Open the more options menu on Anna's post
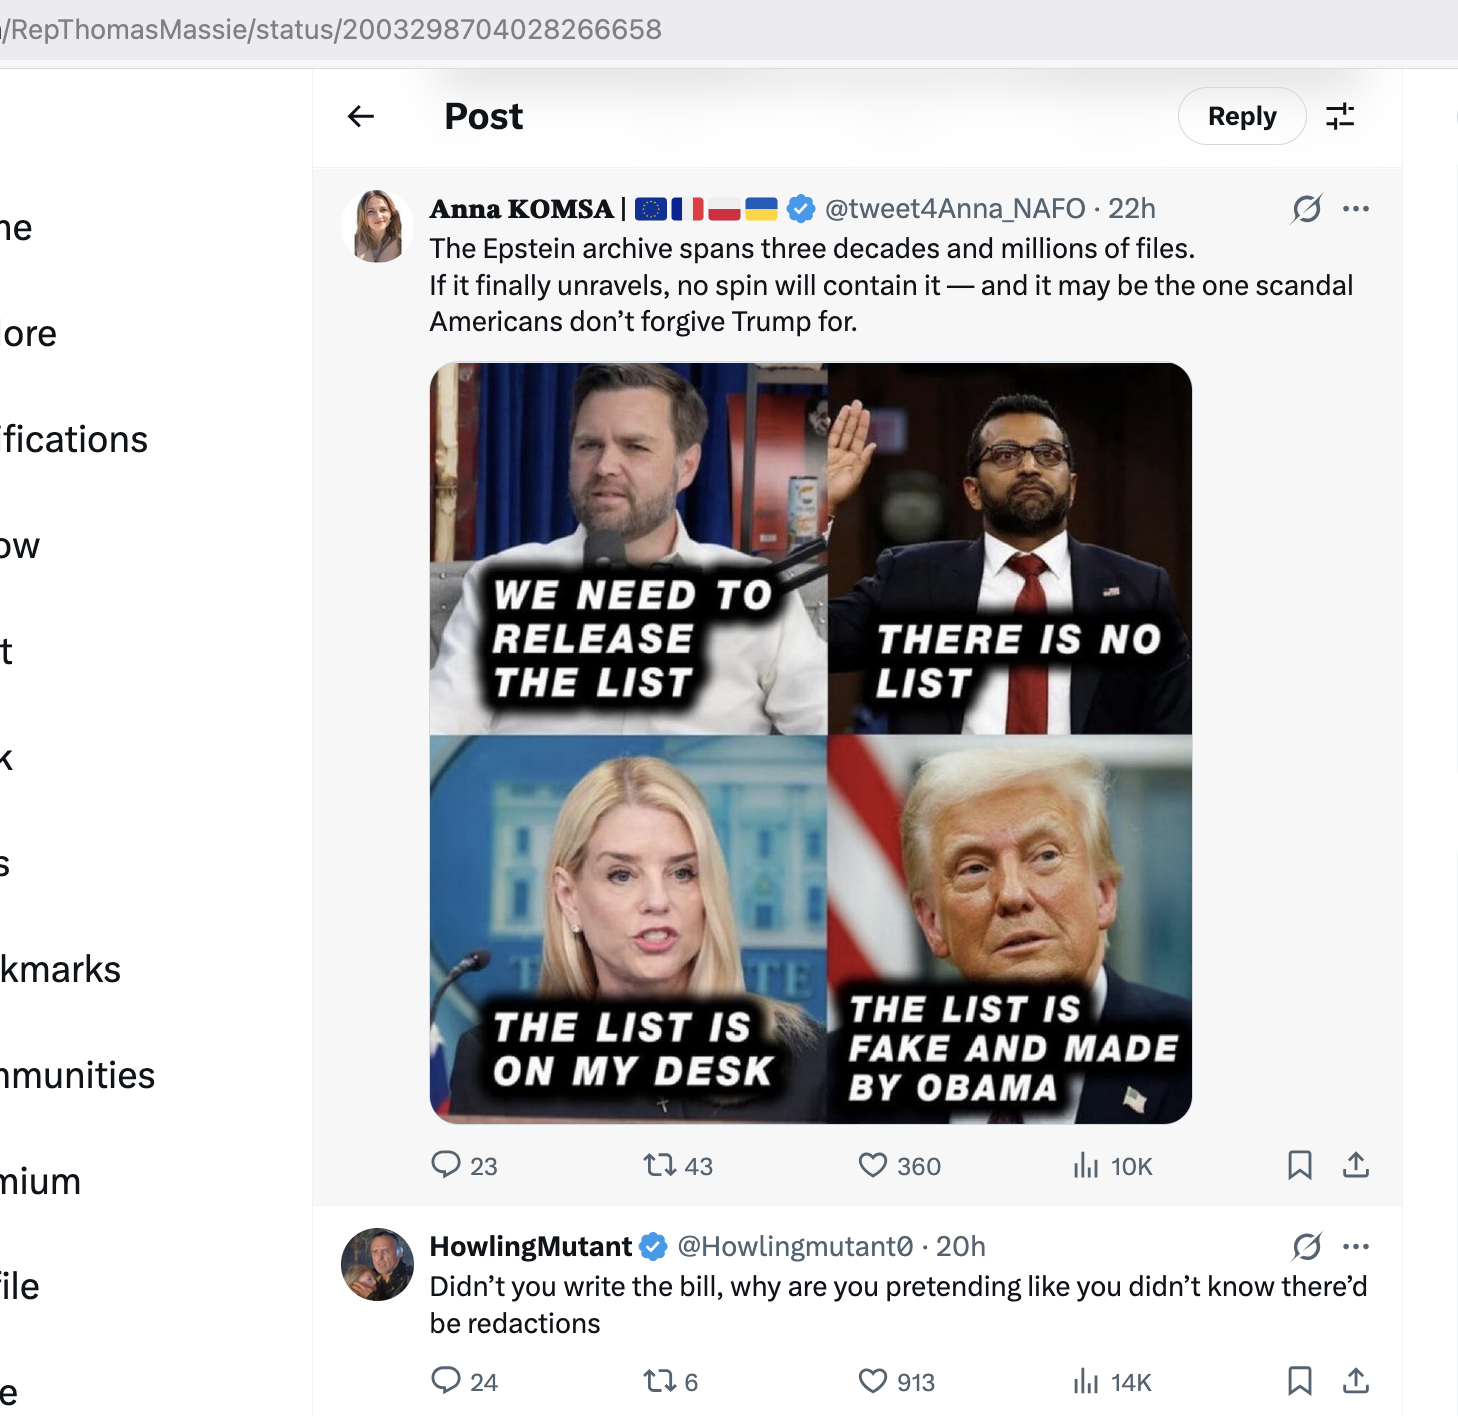1458x1416 pixels. tap(1356, 208)
